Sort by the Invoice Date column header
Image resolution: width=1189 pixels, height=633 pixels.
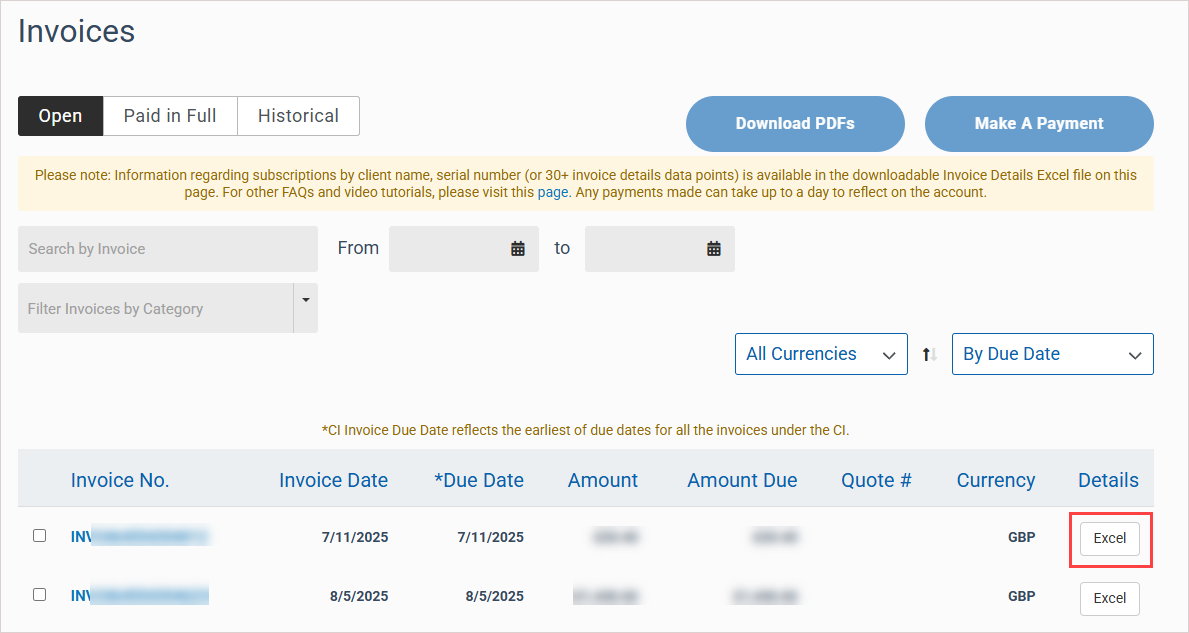333,480
